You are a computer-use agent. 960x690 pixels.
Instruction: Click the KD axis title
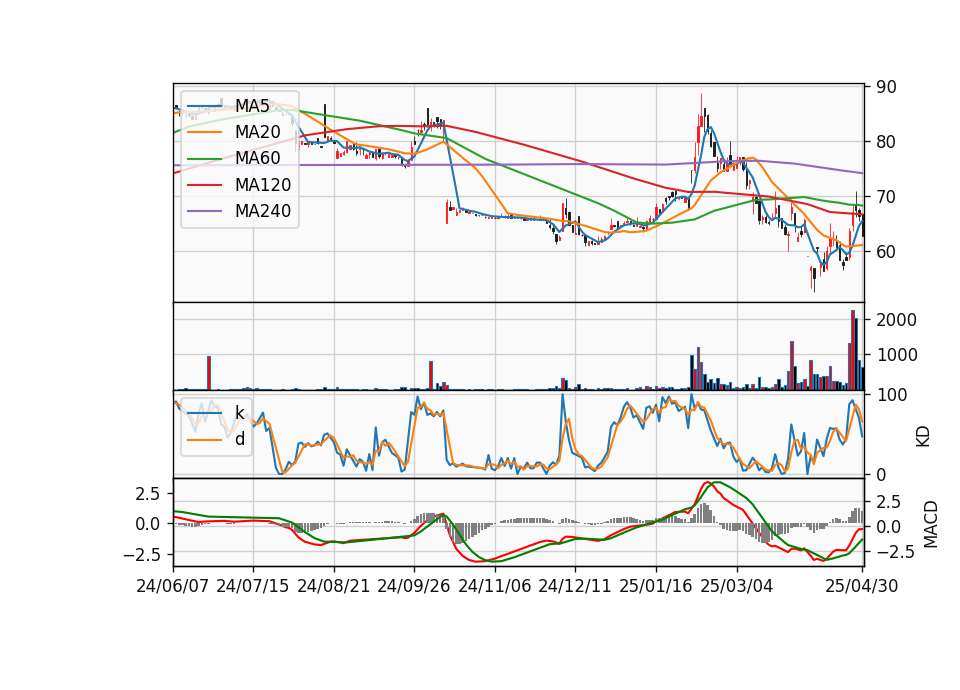coord(923,436)
